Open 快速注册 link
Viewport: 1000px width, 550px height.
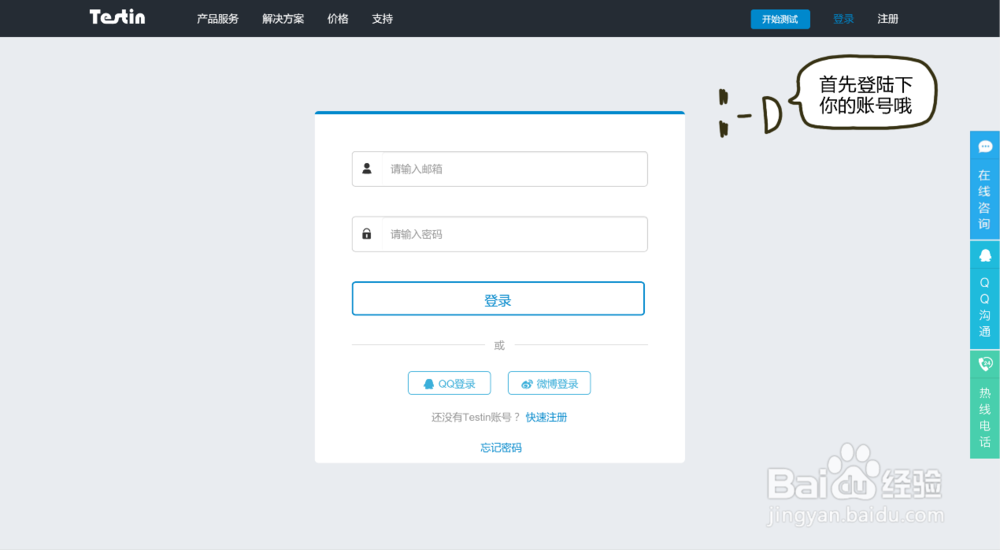point(546,417)
